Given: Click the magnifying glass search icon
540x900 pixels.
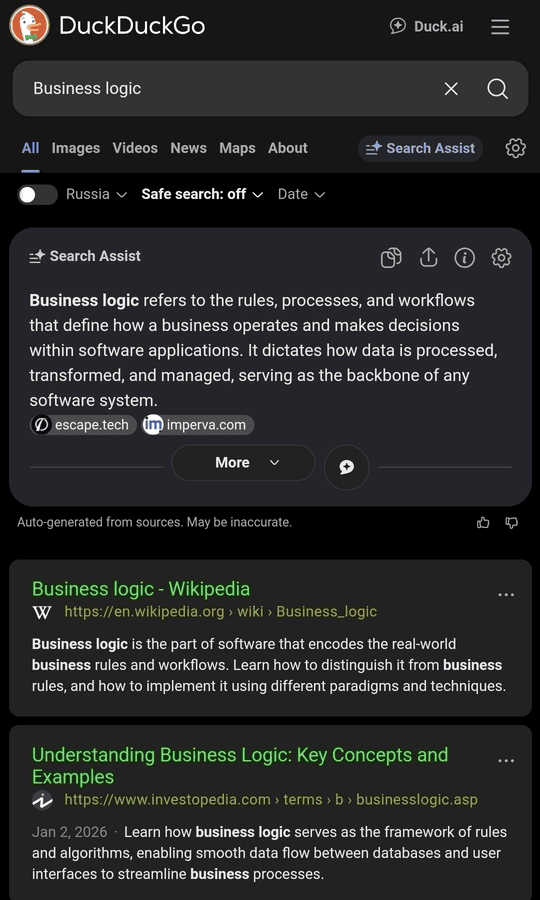Looking at the screenshot, I should [497, 89].
